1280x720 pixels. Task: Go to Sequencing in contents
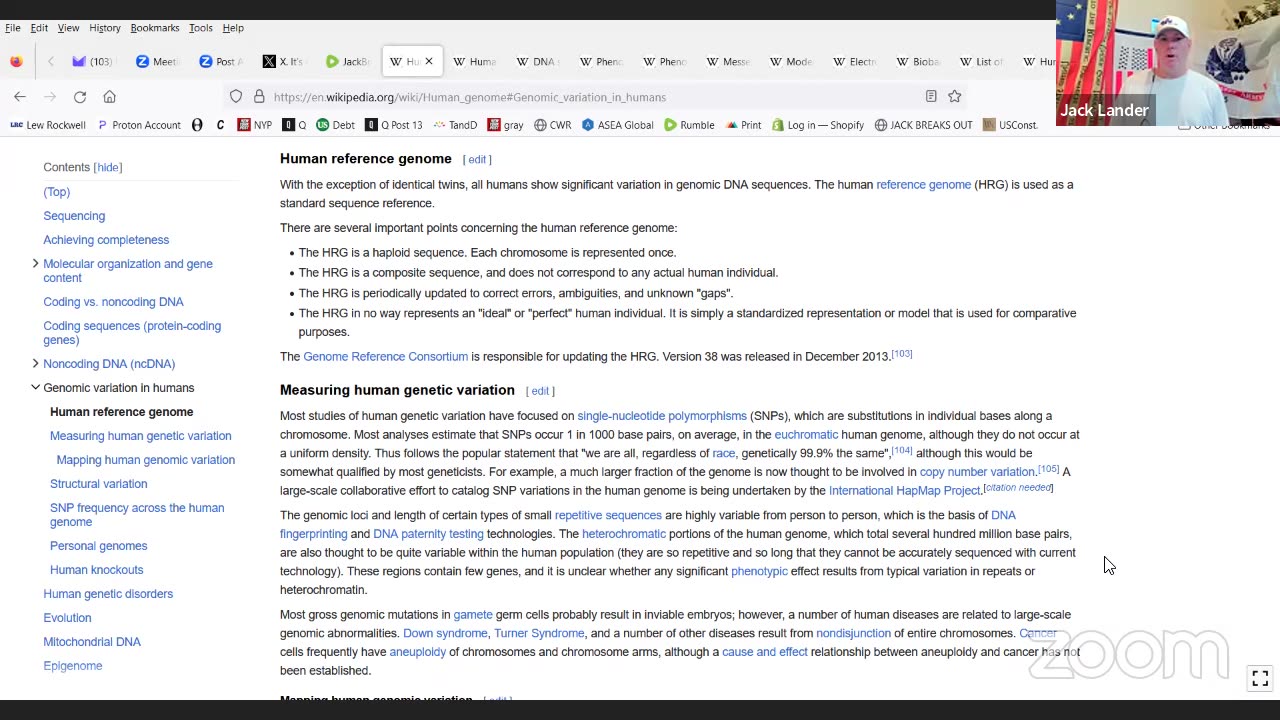click(74, 216)
